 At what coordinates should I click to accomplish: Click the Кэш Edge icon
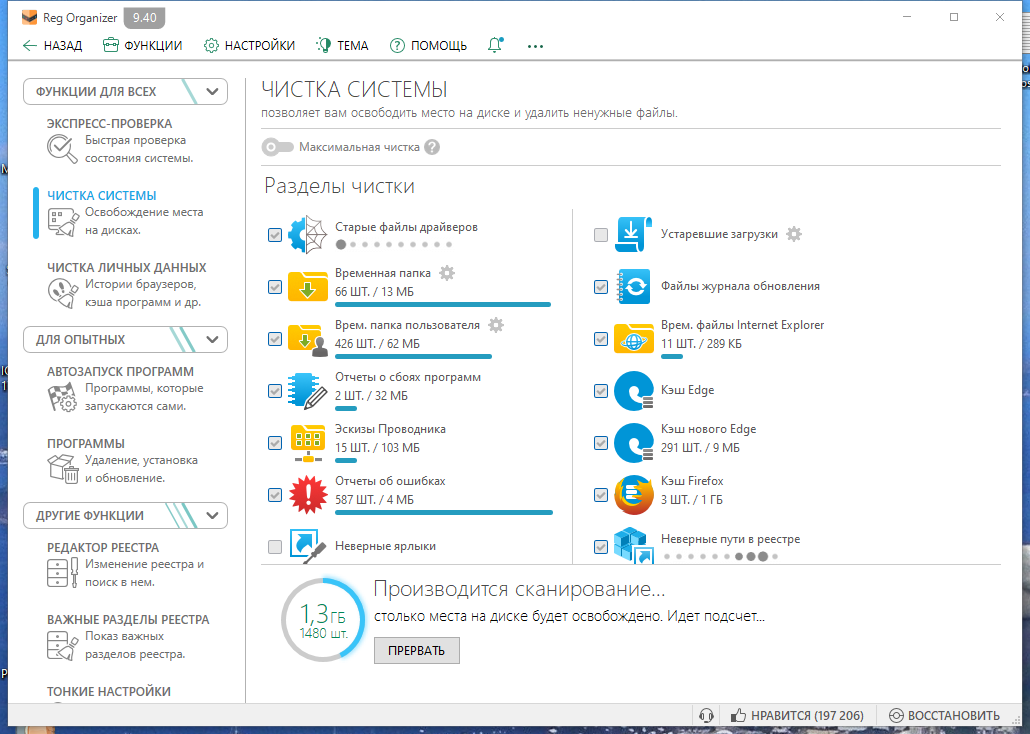633,391
